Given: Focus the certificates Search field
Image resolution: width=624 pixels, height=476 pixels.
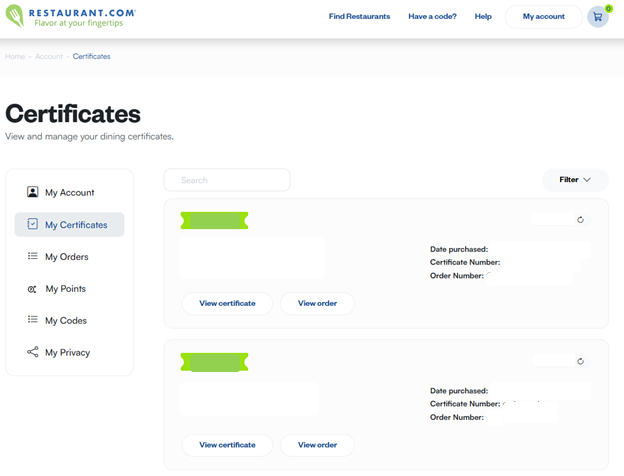Looking at the screenshot, I should tap(227, 180).
